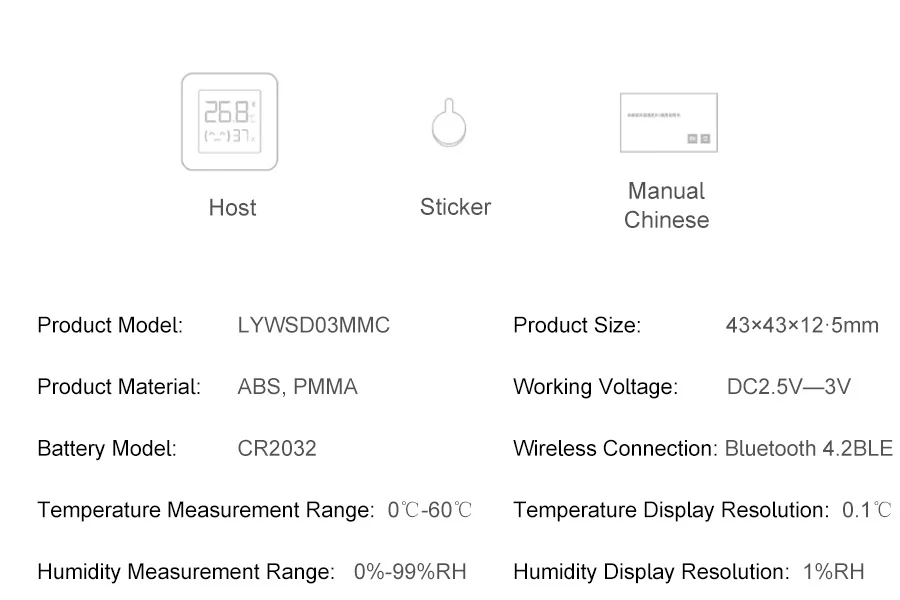Click the Host label text

(x=232, y=207)
